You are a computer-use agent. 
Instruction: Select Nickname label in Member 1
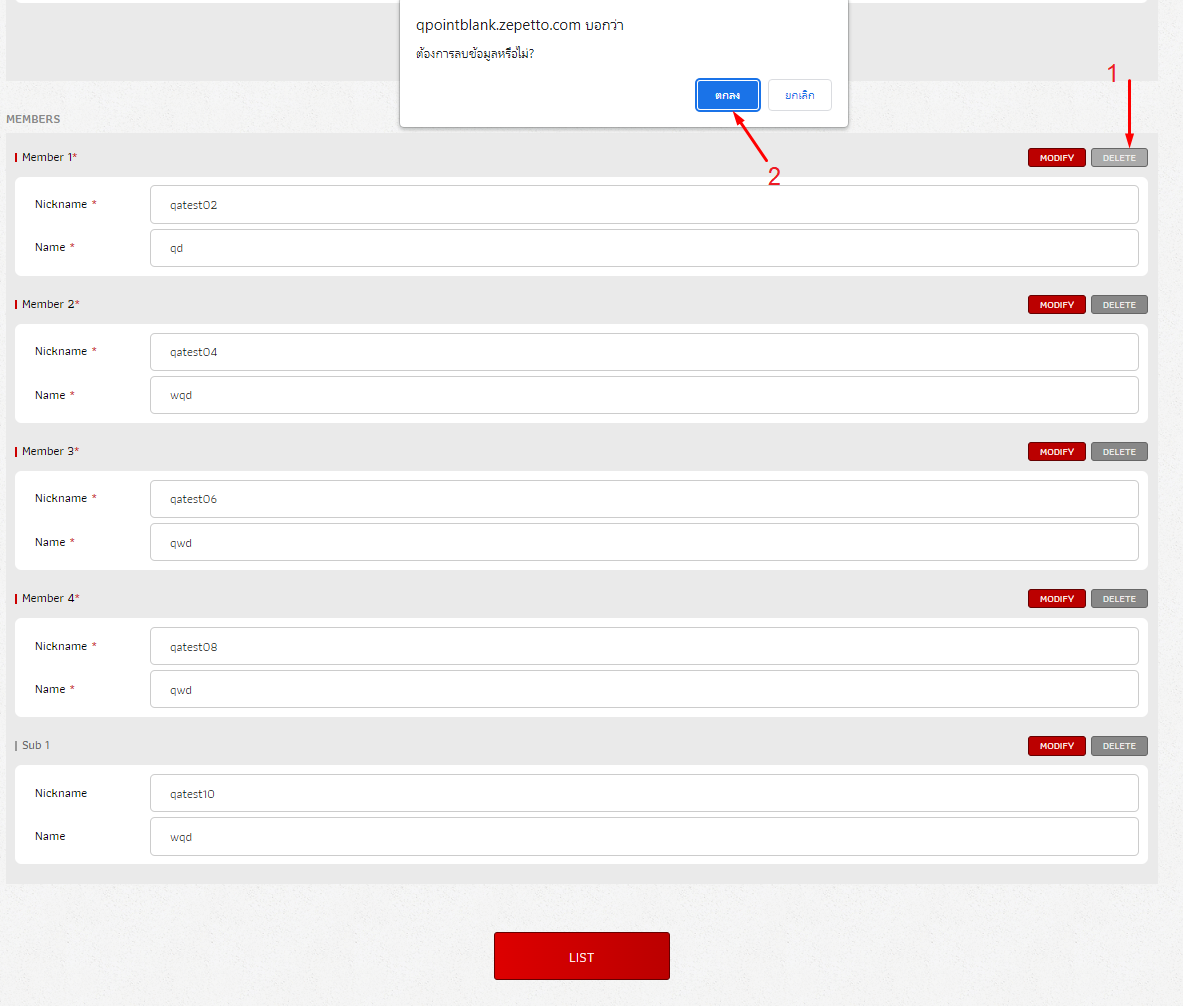pyautogui.click(x=61, y=205)
